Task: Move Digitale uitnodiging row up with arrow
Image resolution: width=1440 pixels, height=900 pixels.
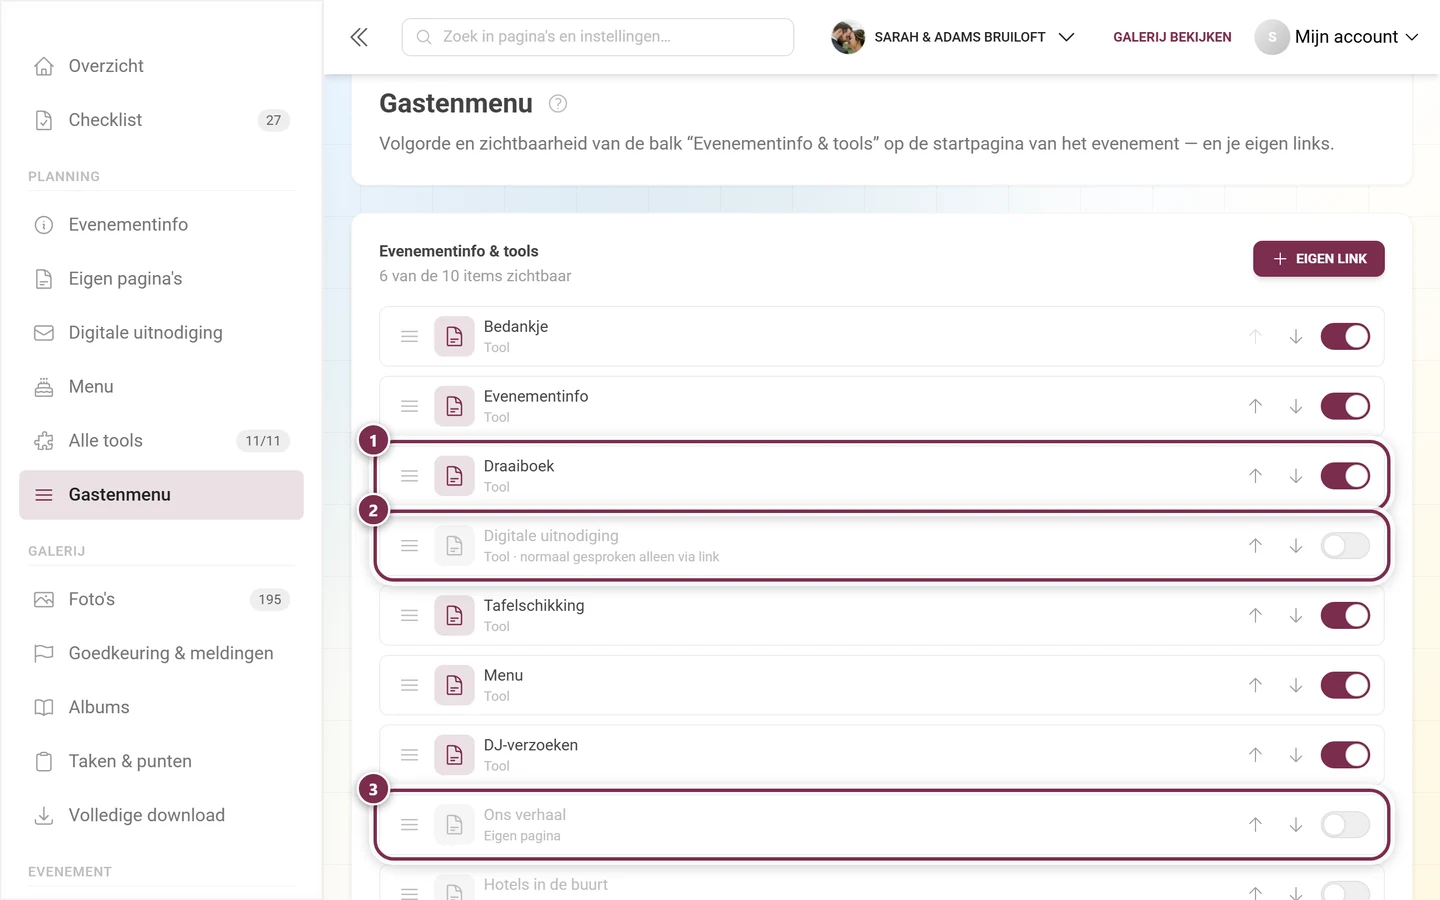Action: coord(1255,546)
